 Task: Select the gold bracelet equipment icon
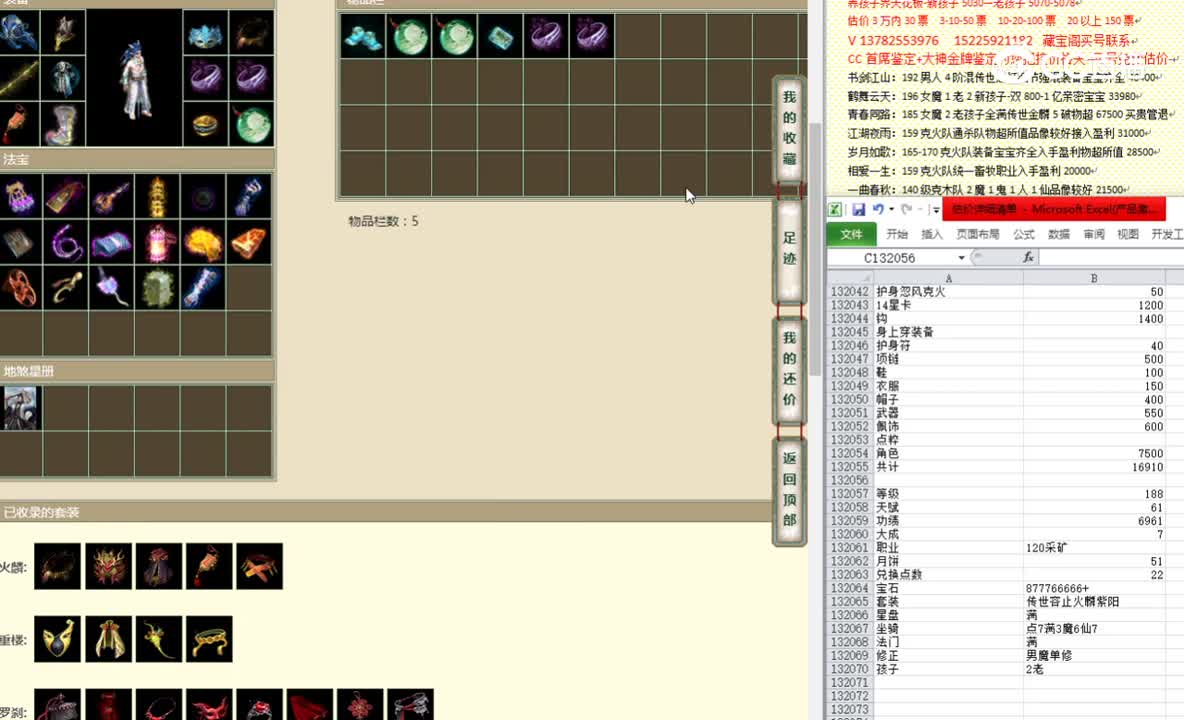pos(205,125)
